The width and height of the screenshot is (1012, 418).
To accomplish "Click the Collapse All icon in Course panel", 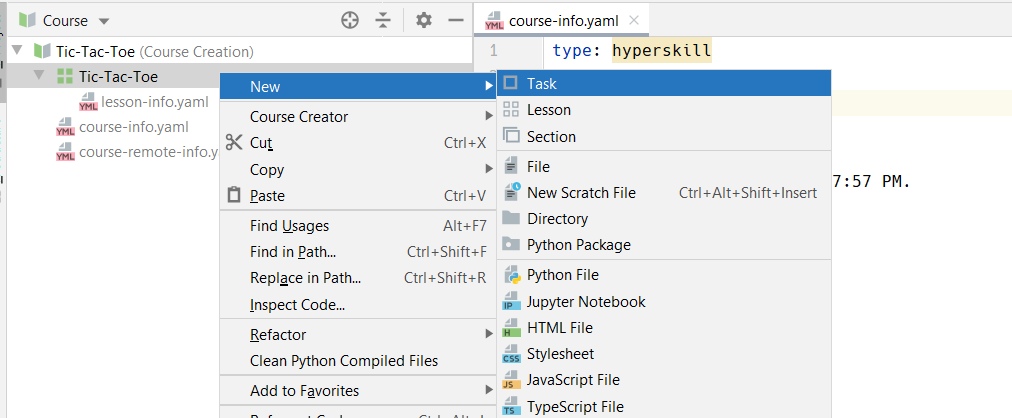I will click(x=383, y=20).
